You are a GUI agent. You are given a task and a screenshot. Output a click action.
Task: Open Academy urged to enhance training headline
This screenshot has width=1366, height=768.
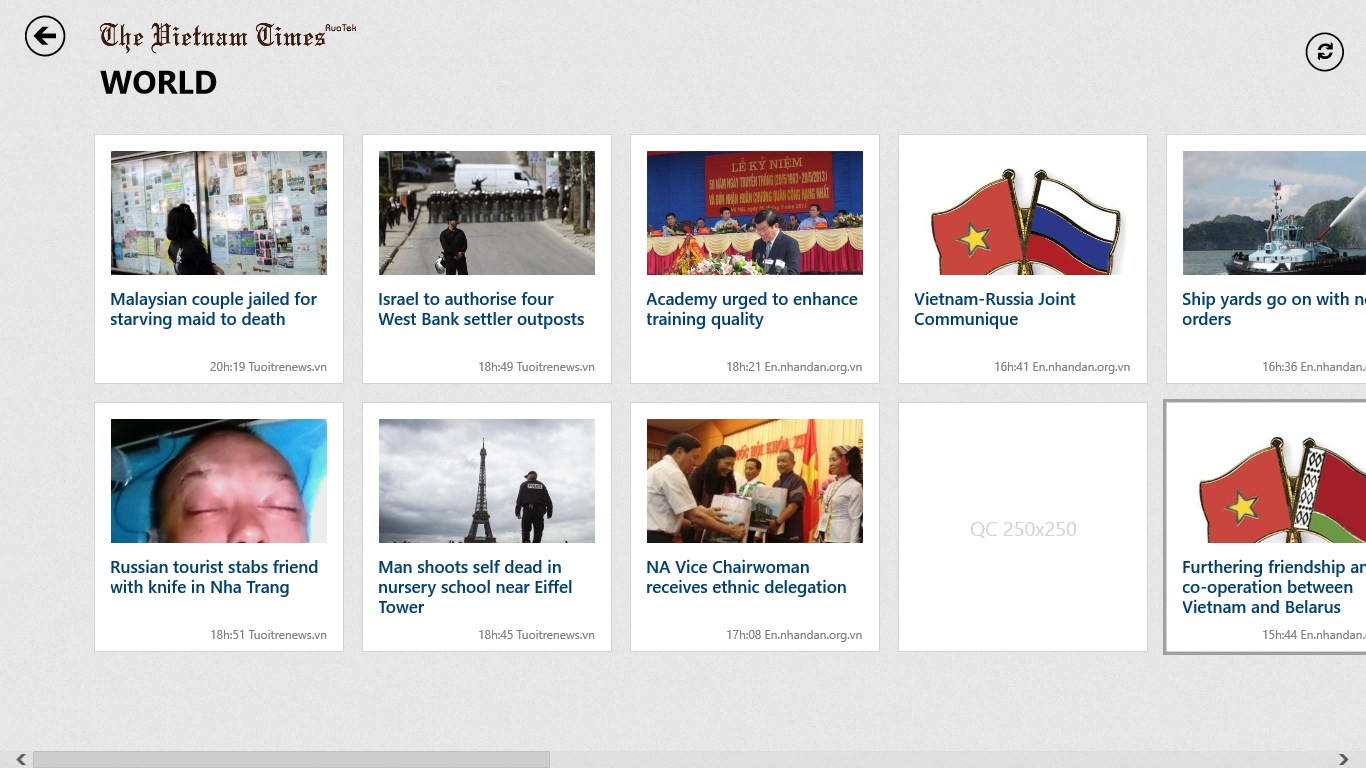[x=751, y=309]
